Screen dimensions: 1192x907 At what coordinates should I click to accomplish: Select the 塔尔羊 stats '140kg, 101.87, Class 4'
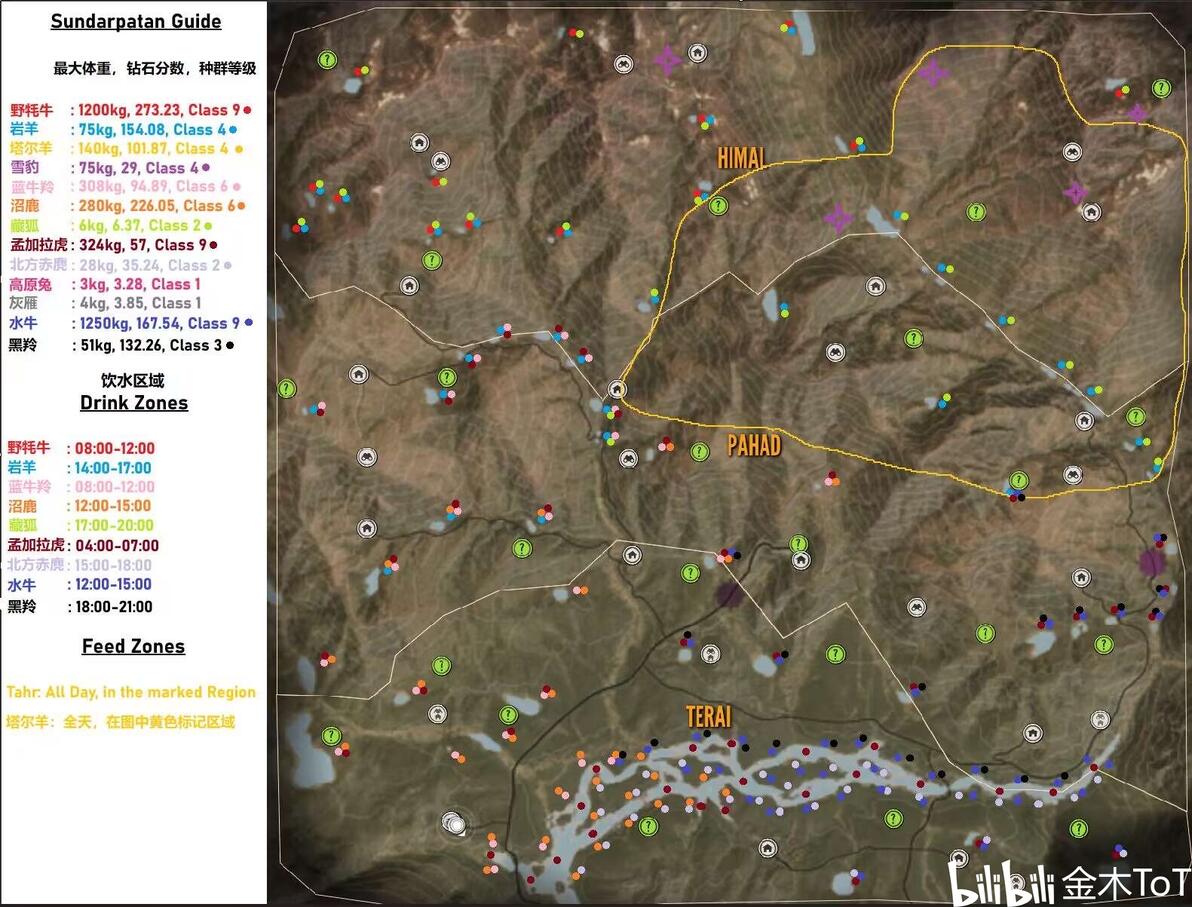pos(153,149)
